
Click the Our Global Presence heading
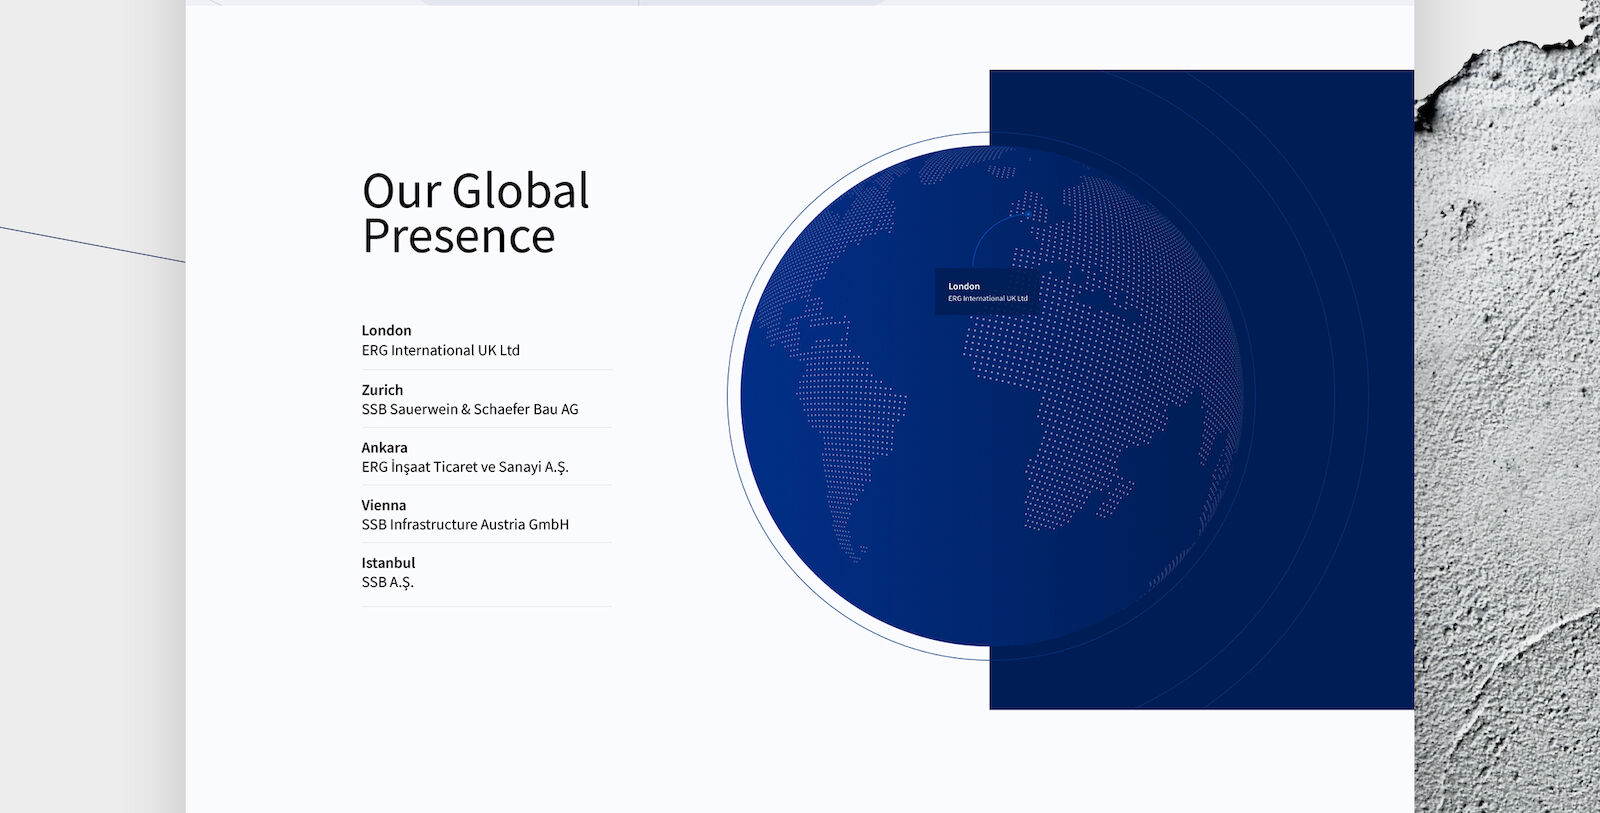click(475, 213)
